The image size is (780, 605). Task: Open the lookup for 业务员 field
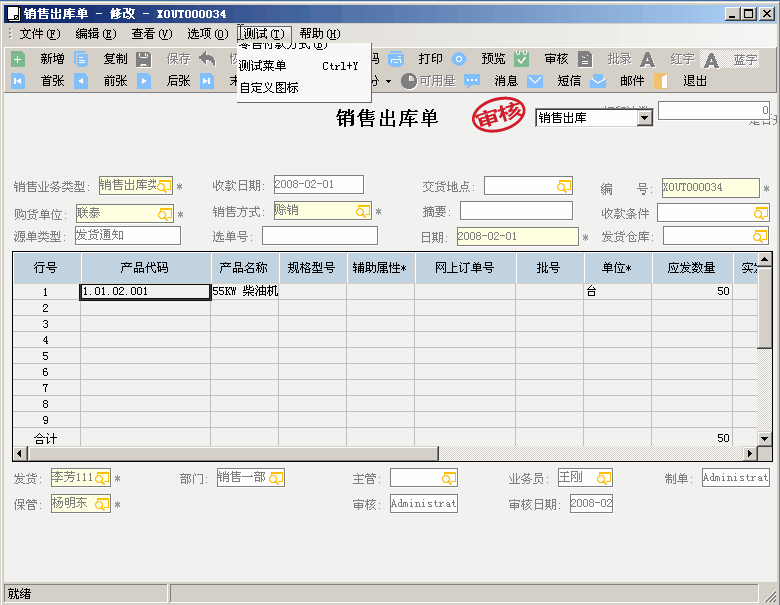(x=603, y=479)
